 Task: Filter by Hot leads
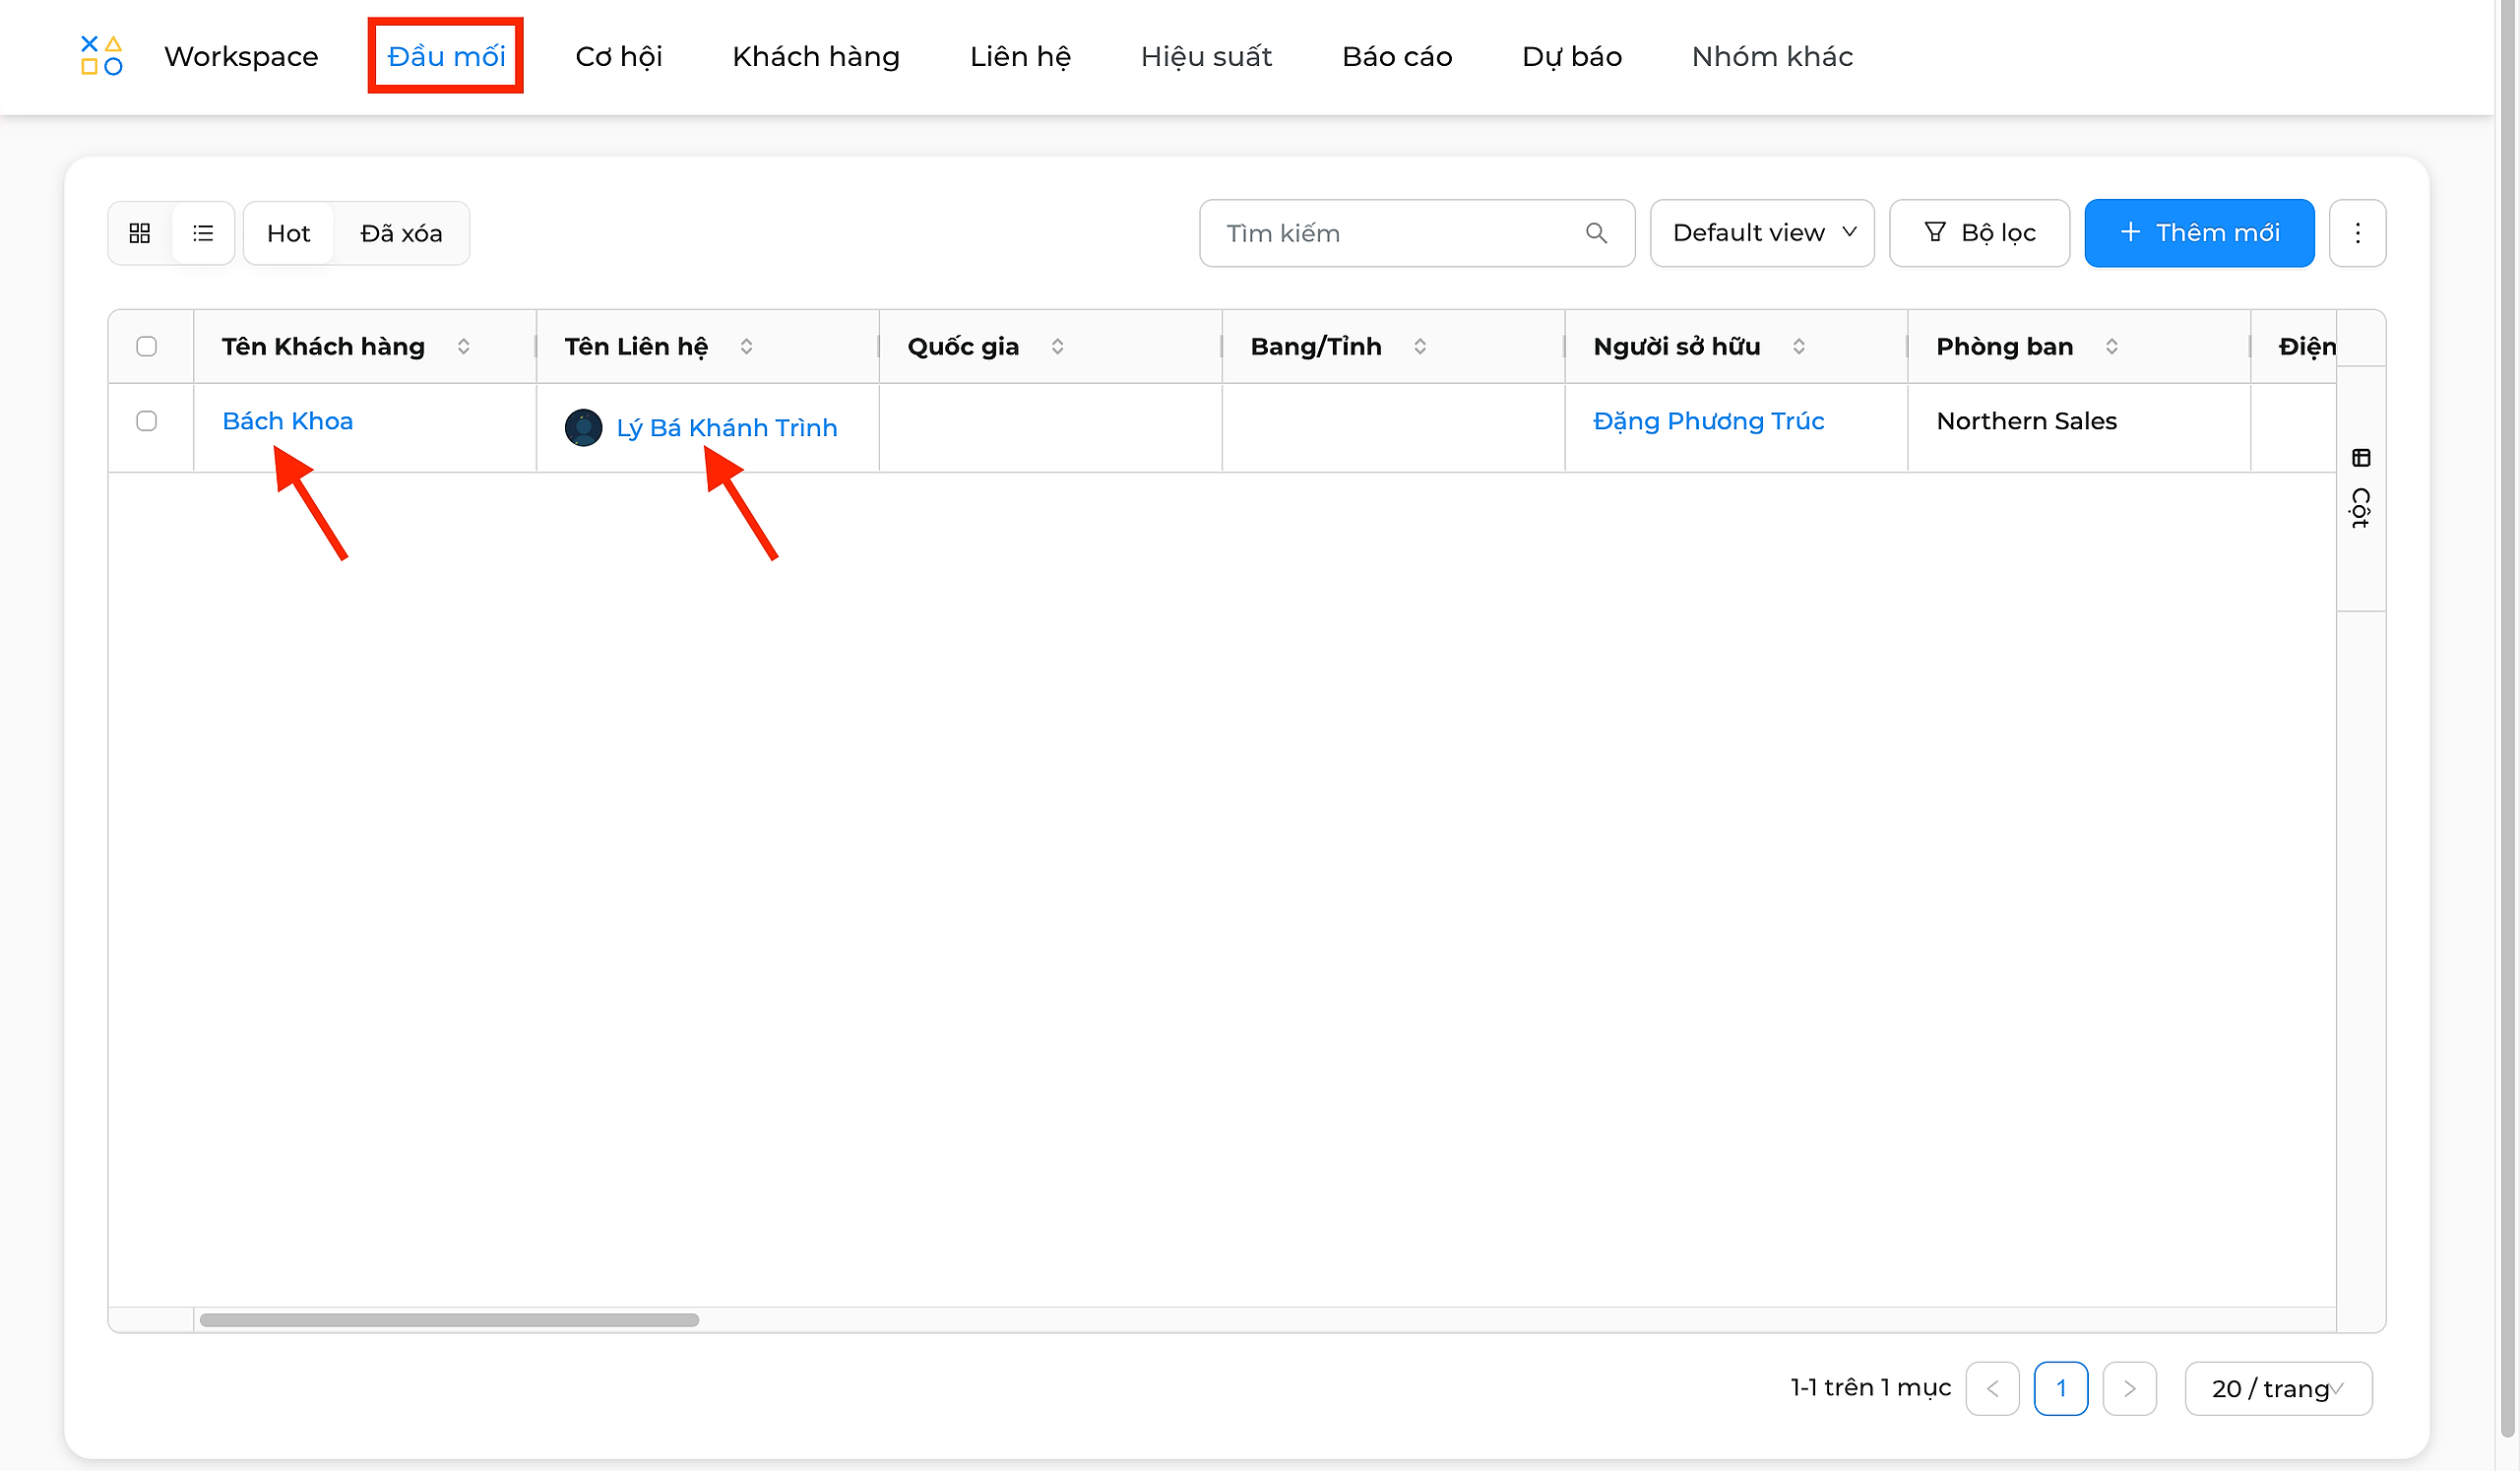point(289,233)
